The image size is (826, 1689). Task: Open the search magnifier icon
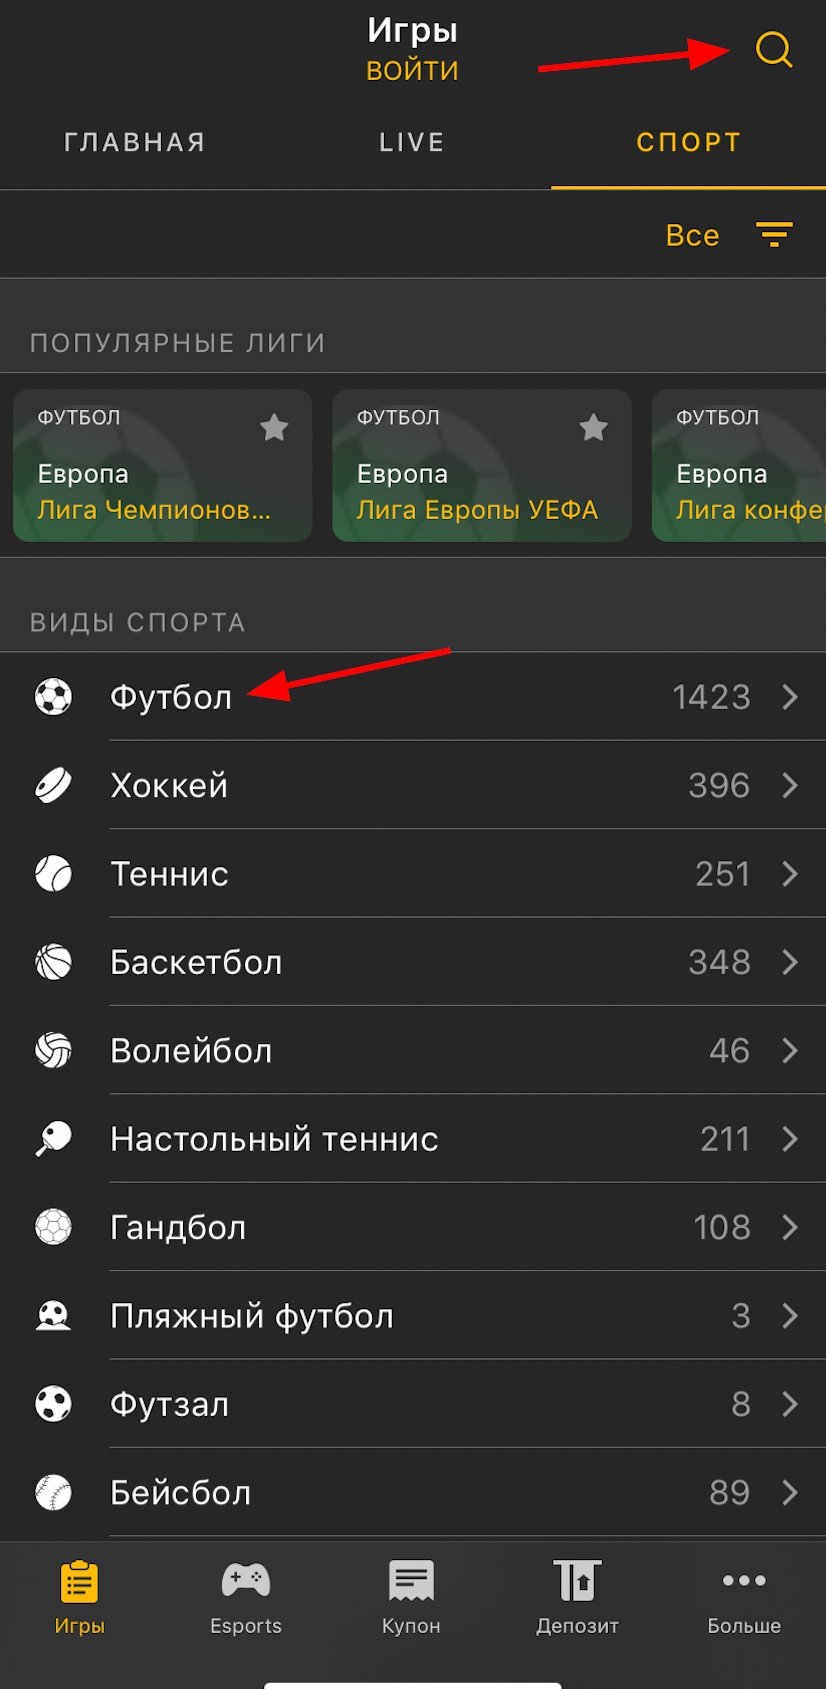tap(773, 49)
